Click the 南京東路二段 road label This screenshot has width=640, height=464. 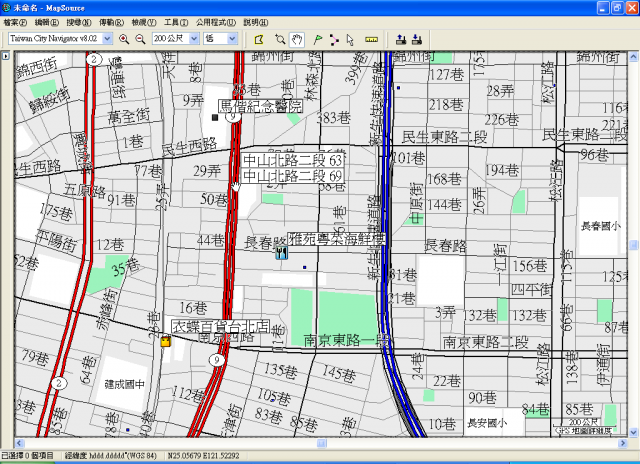coord(486,342)
